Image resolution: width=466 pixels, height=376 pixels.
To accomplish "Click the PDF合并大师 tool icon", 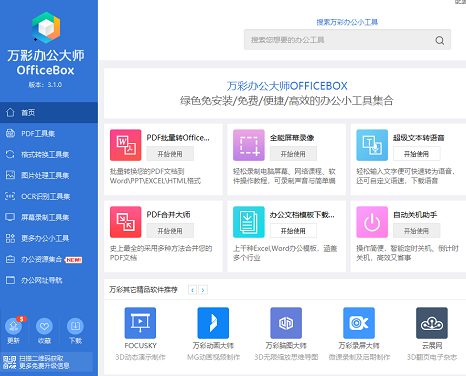I will tap(126, 222).
